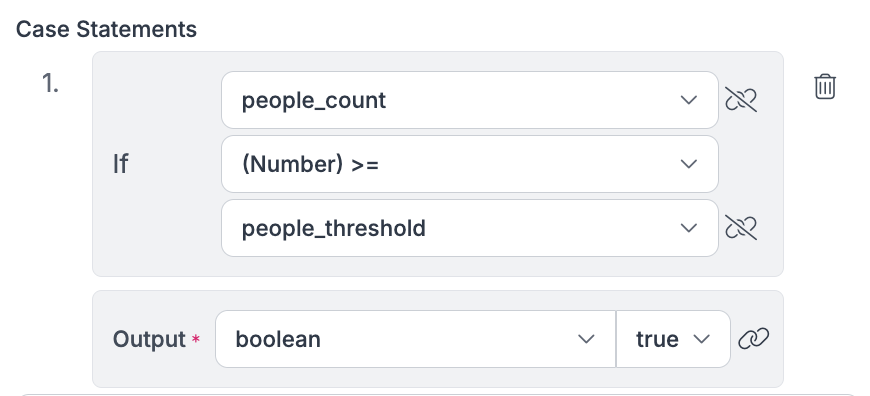Open the true value dropdown
Screen dimensions: 870x396
click(x=673, y=339)
